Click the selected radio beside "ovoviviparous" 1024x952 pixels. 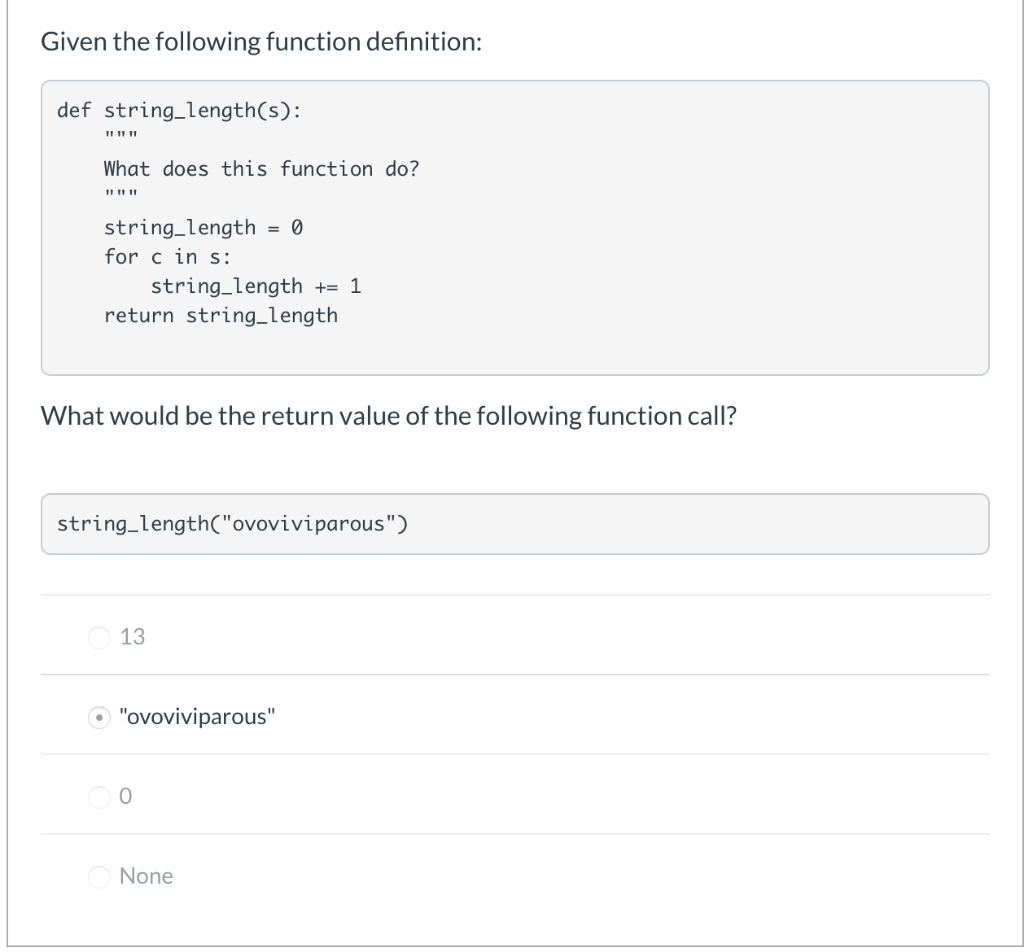(x=100, y=717)
